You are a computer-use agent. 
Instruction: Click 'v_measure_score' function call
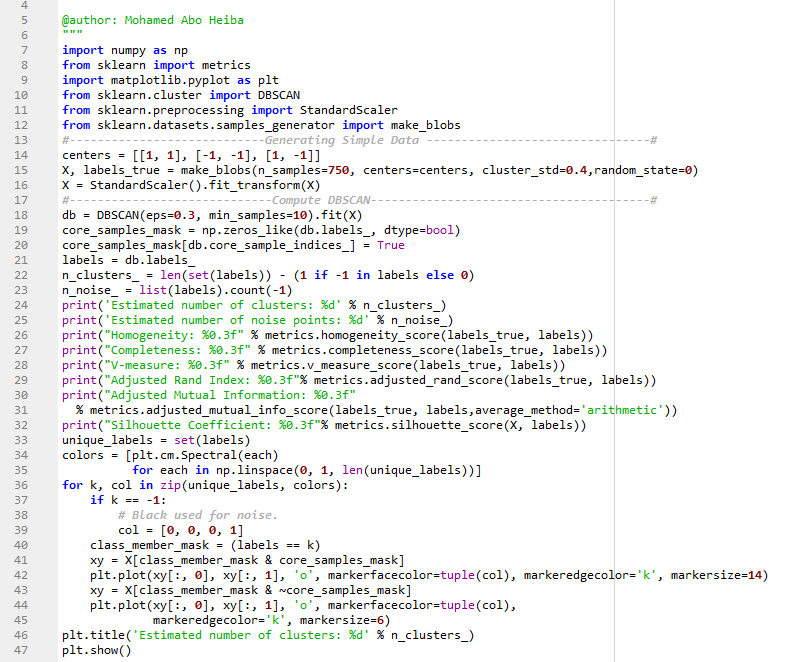(x=359, y=365)
